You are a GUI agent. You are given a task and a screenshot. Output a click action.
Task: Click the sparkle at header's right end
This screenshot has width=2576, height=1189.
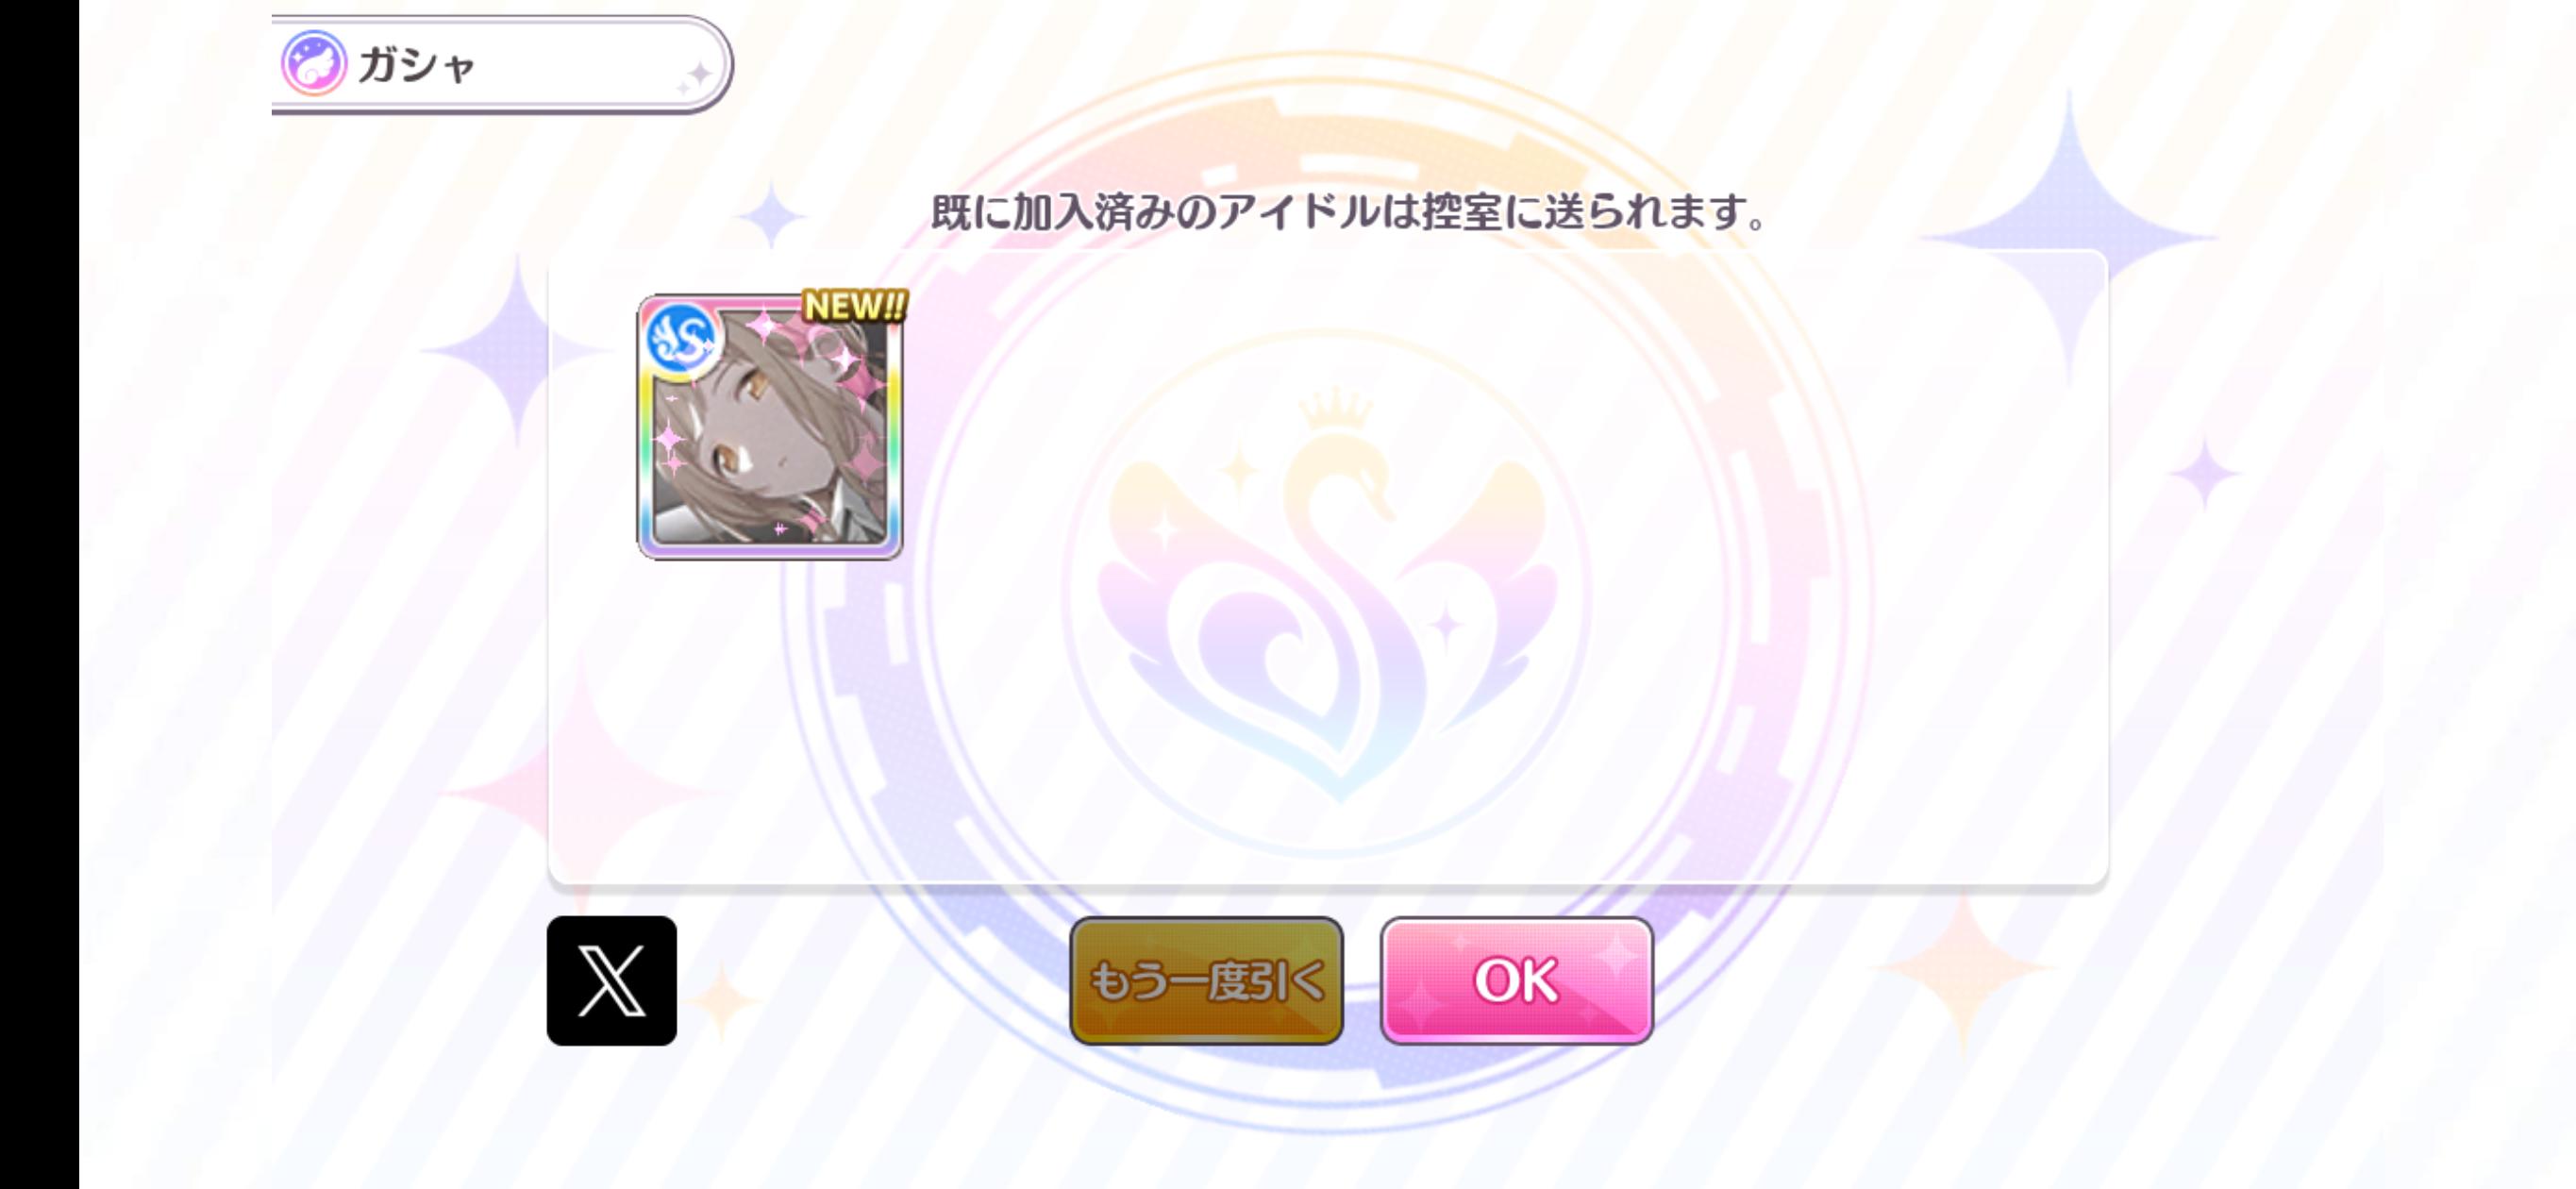click(696, 76)
